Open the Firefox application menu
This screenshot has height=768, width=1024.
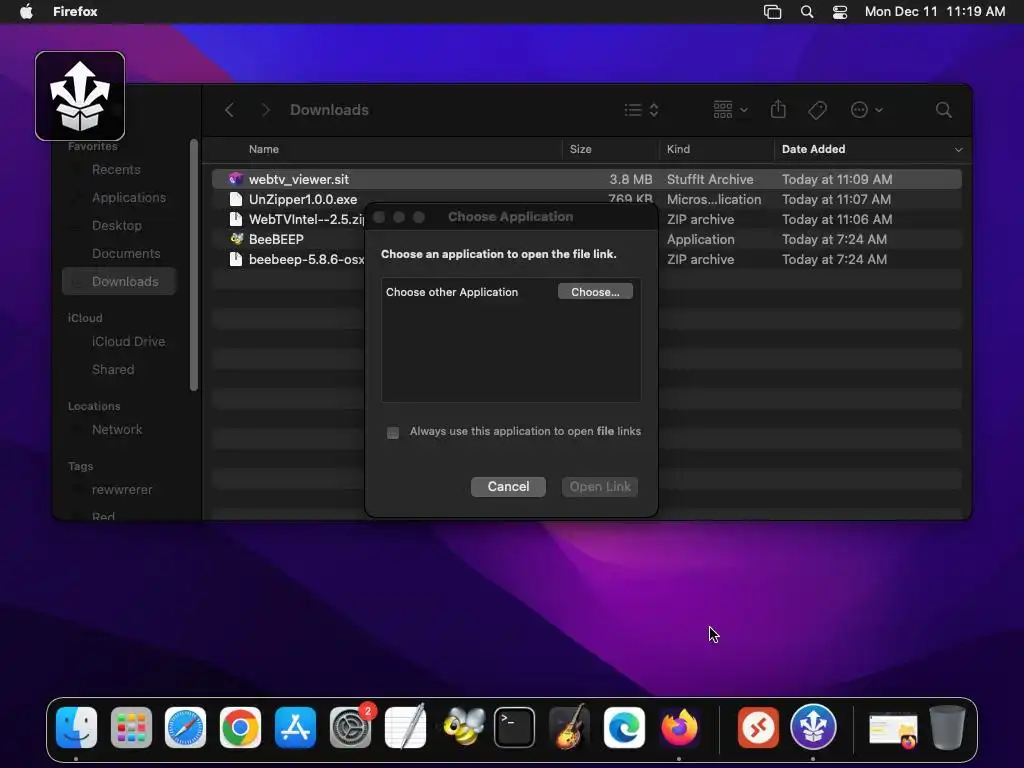75,11
